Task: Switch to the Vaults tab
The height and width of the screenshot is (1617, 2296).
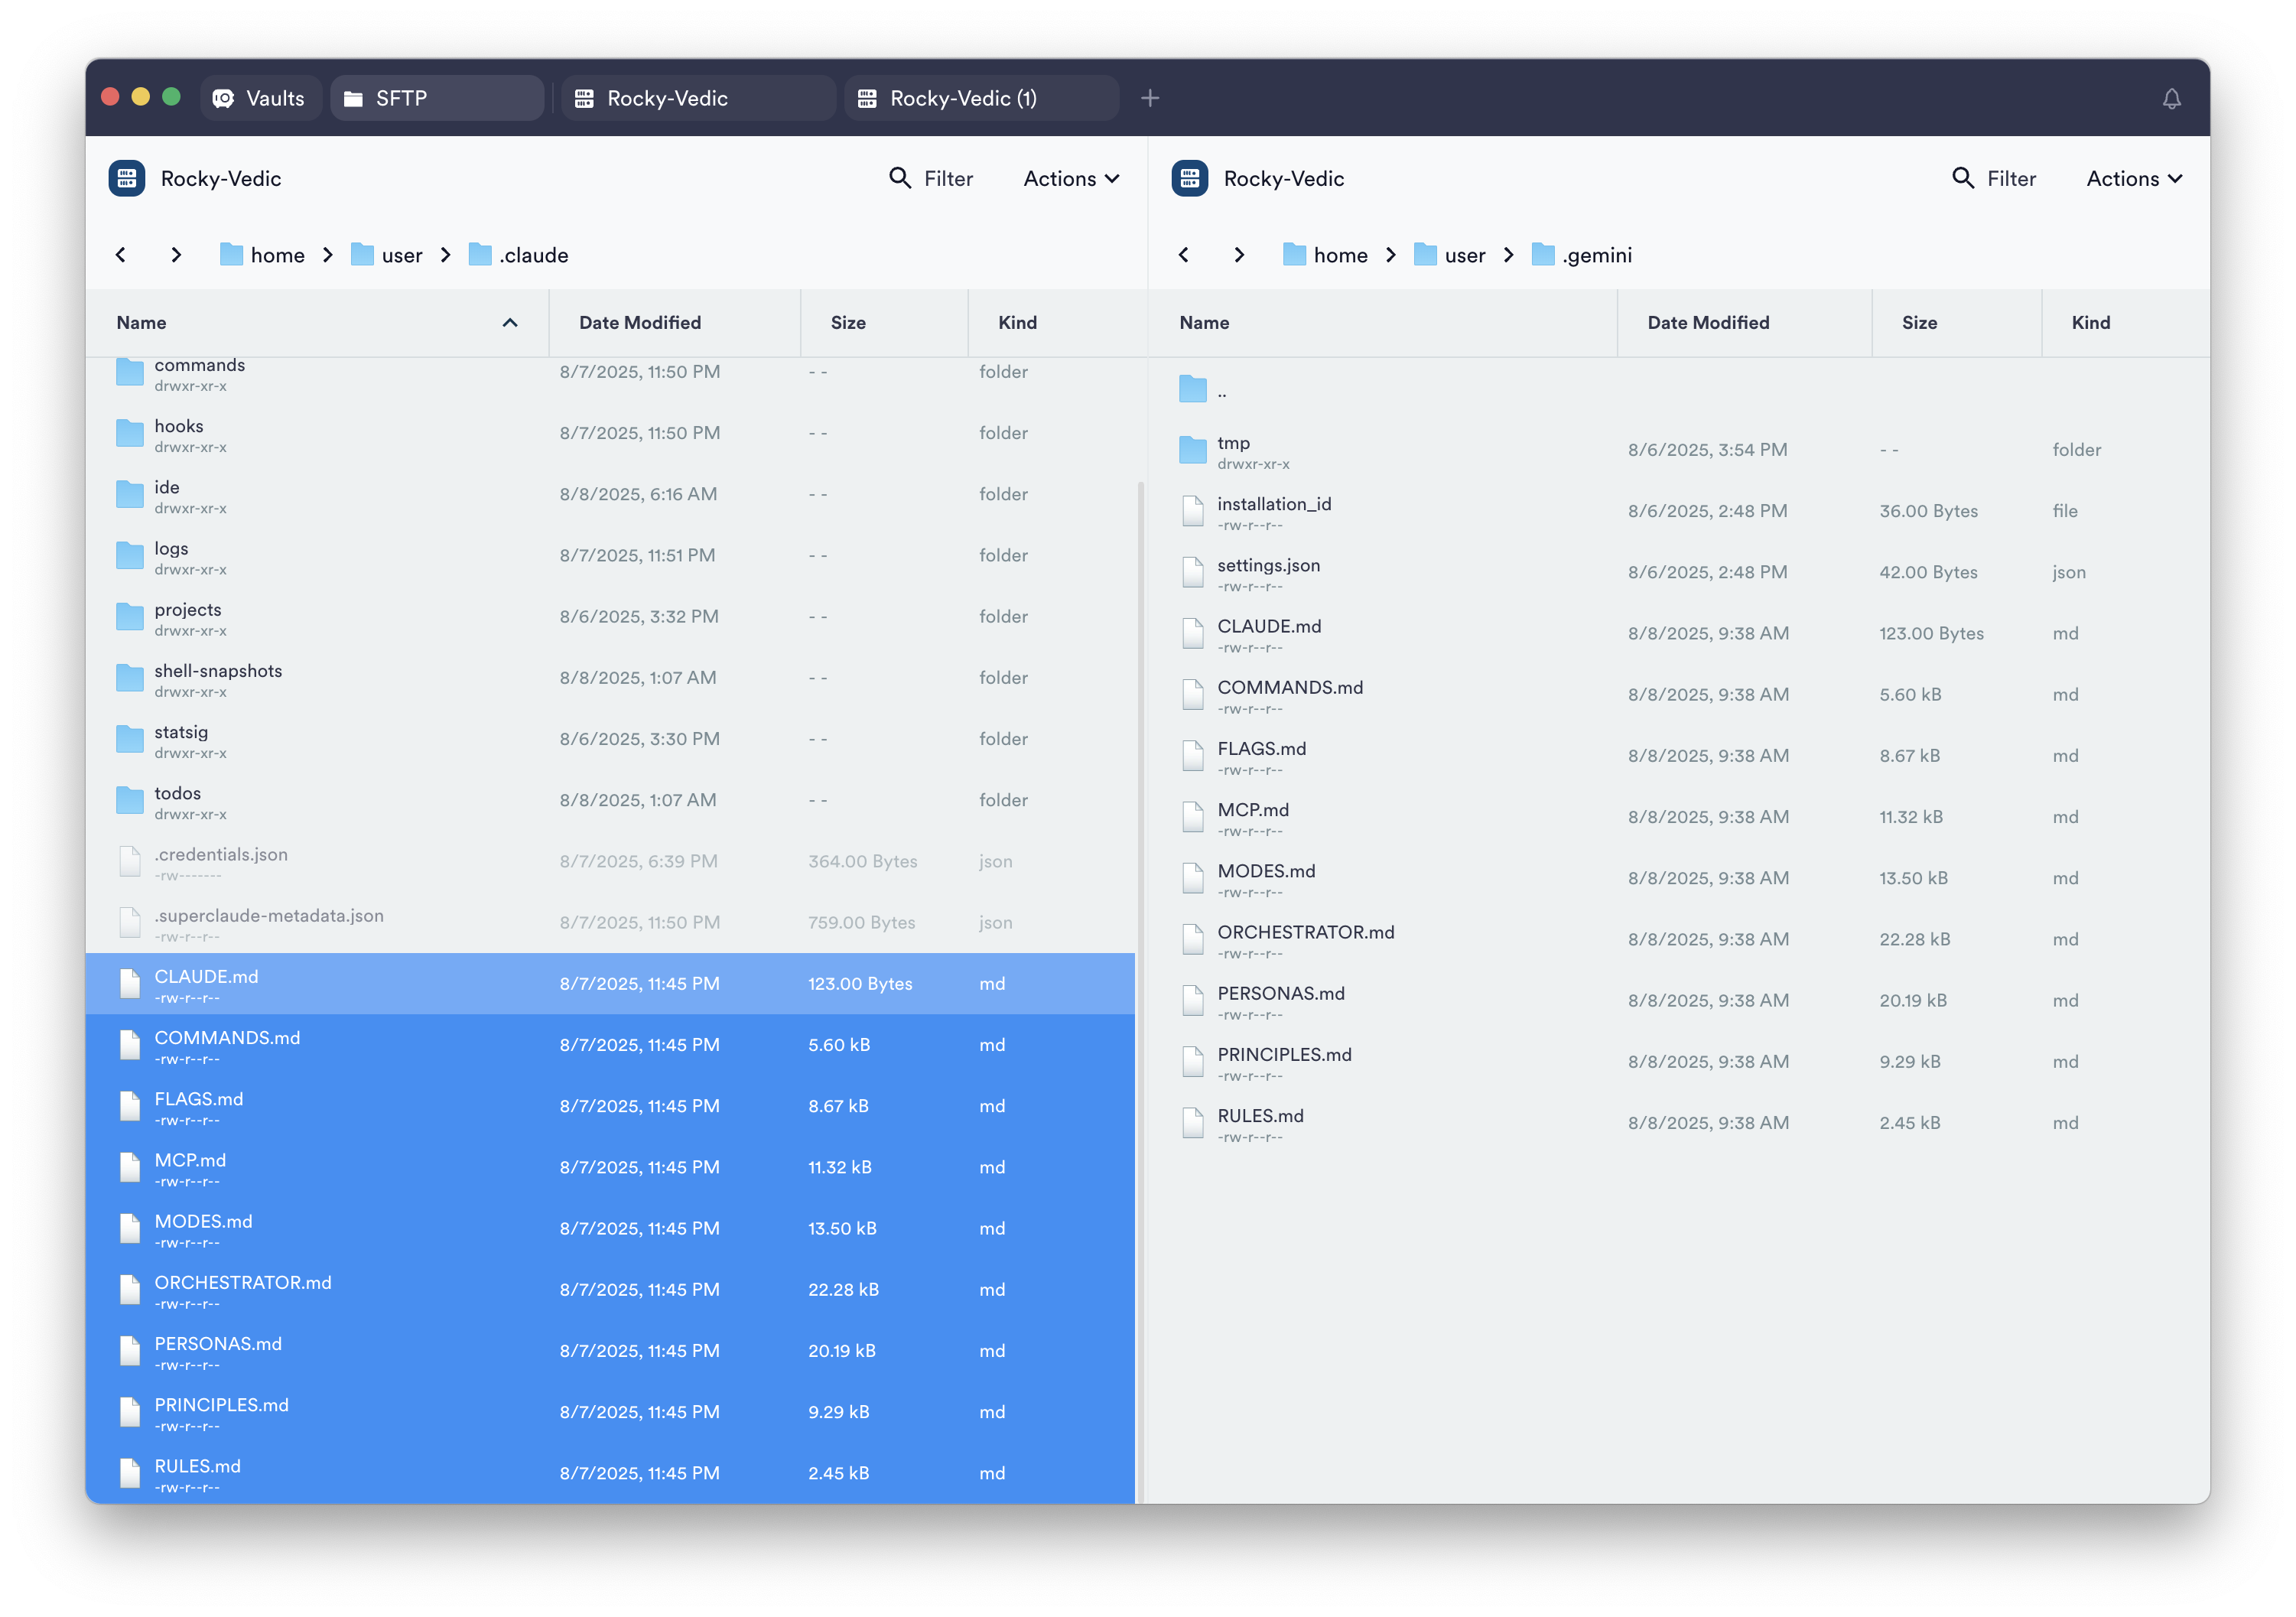Action: coord(260,98)
